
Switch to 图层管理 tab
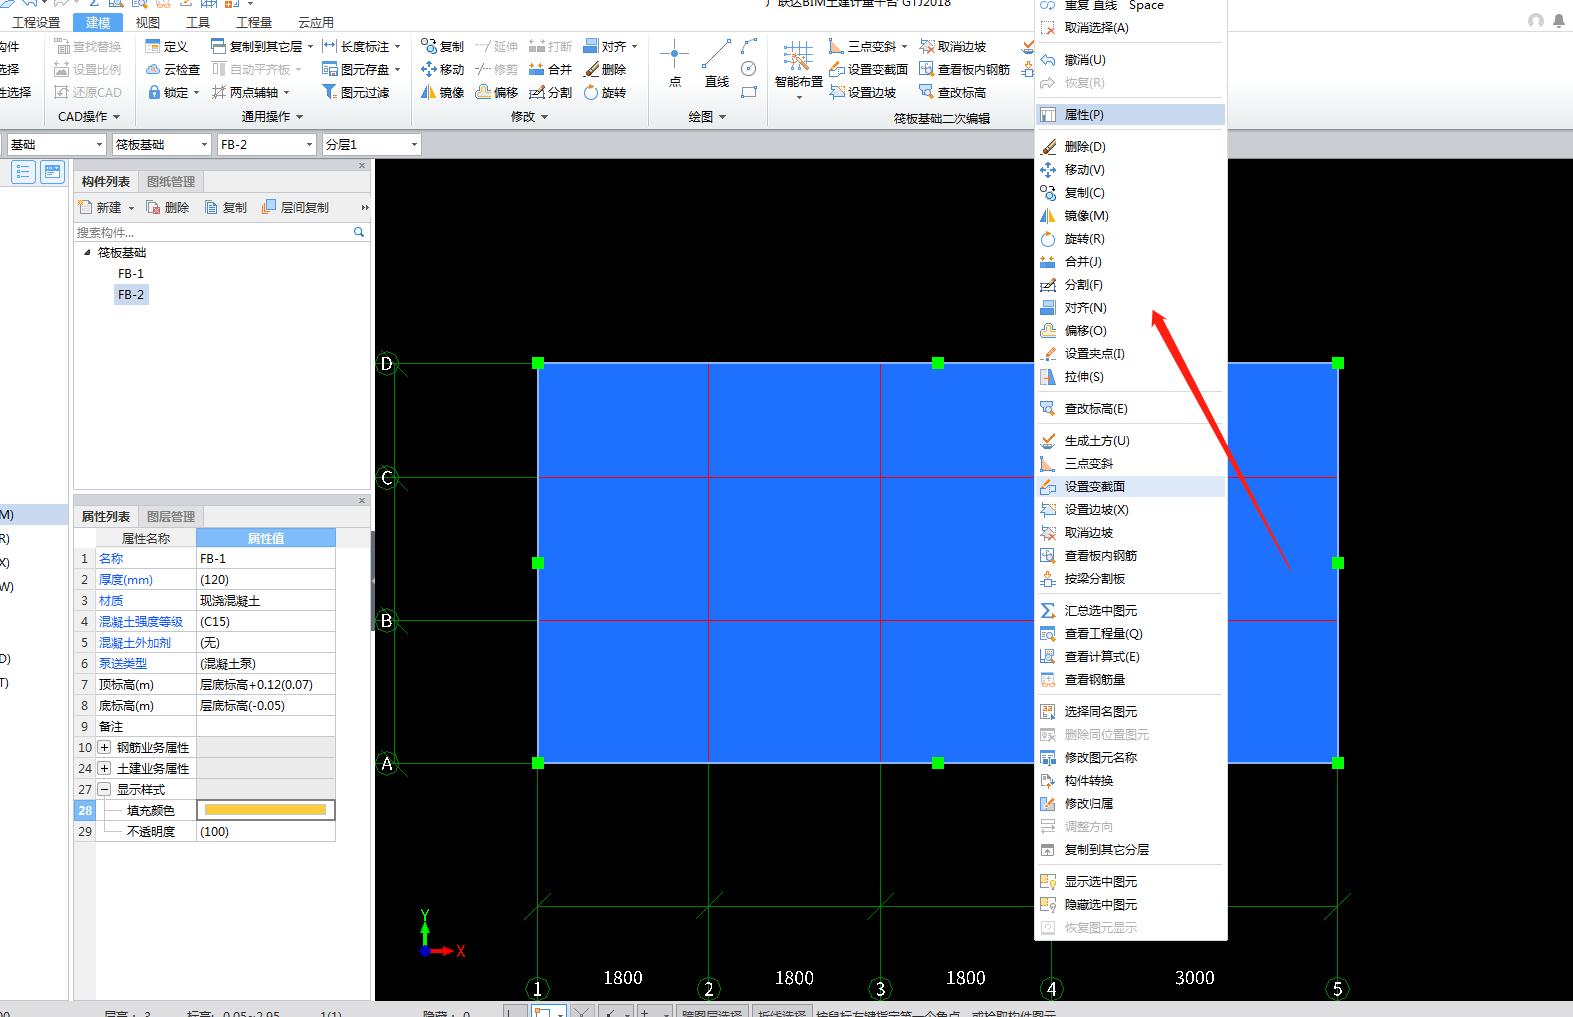tap(171, 516)
